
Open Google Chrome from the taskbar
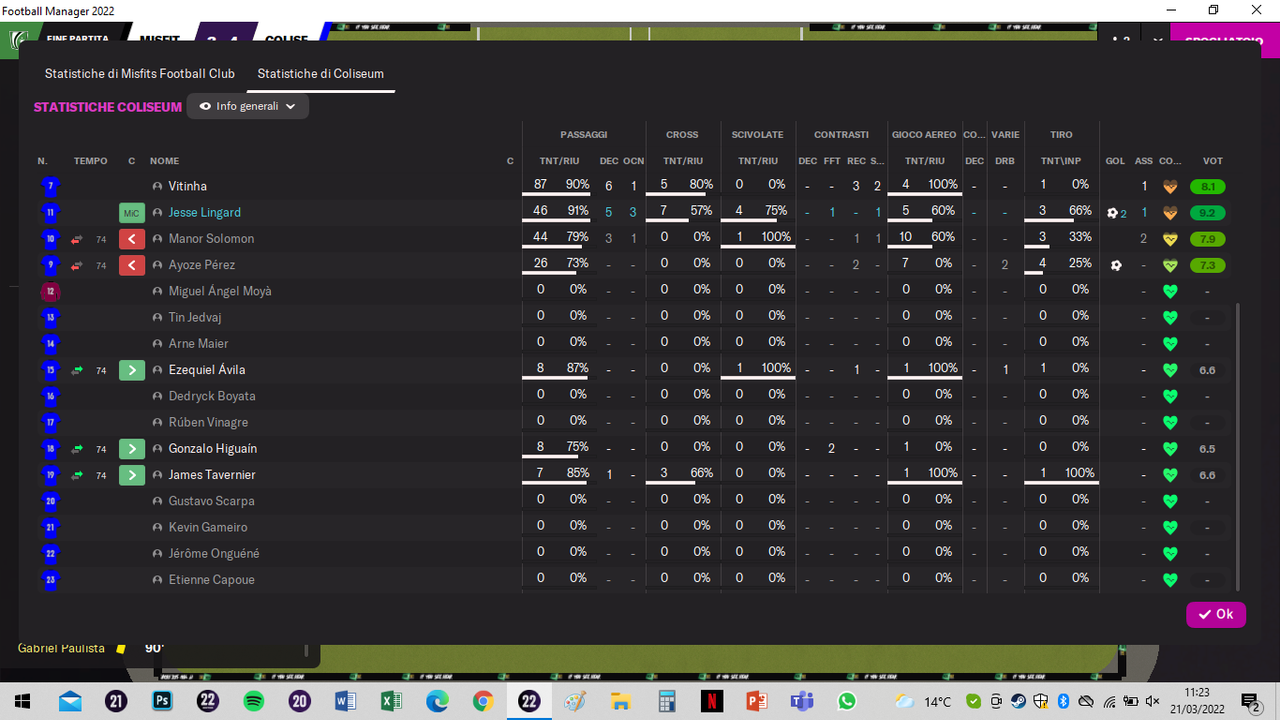(x=483, y=701)
